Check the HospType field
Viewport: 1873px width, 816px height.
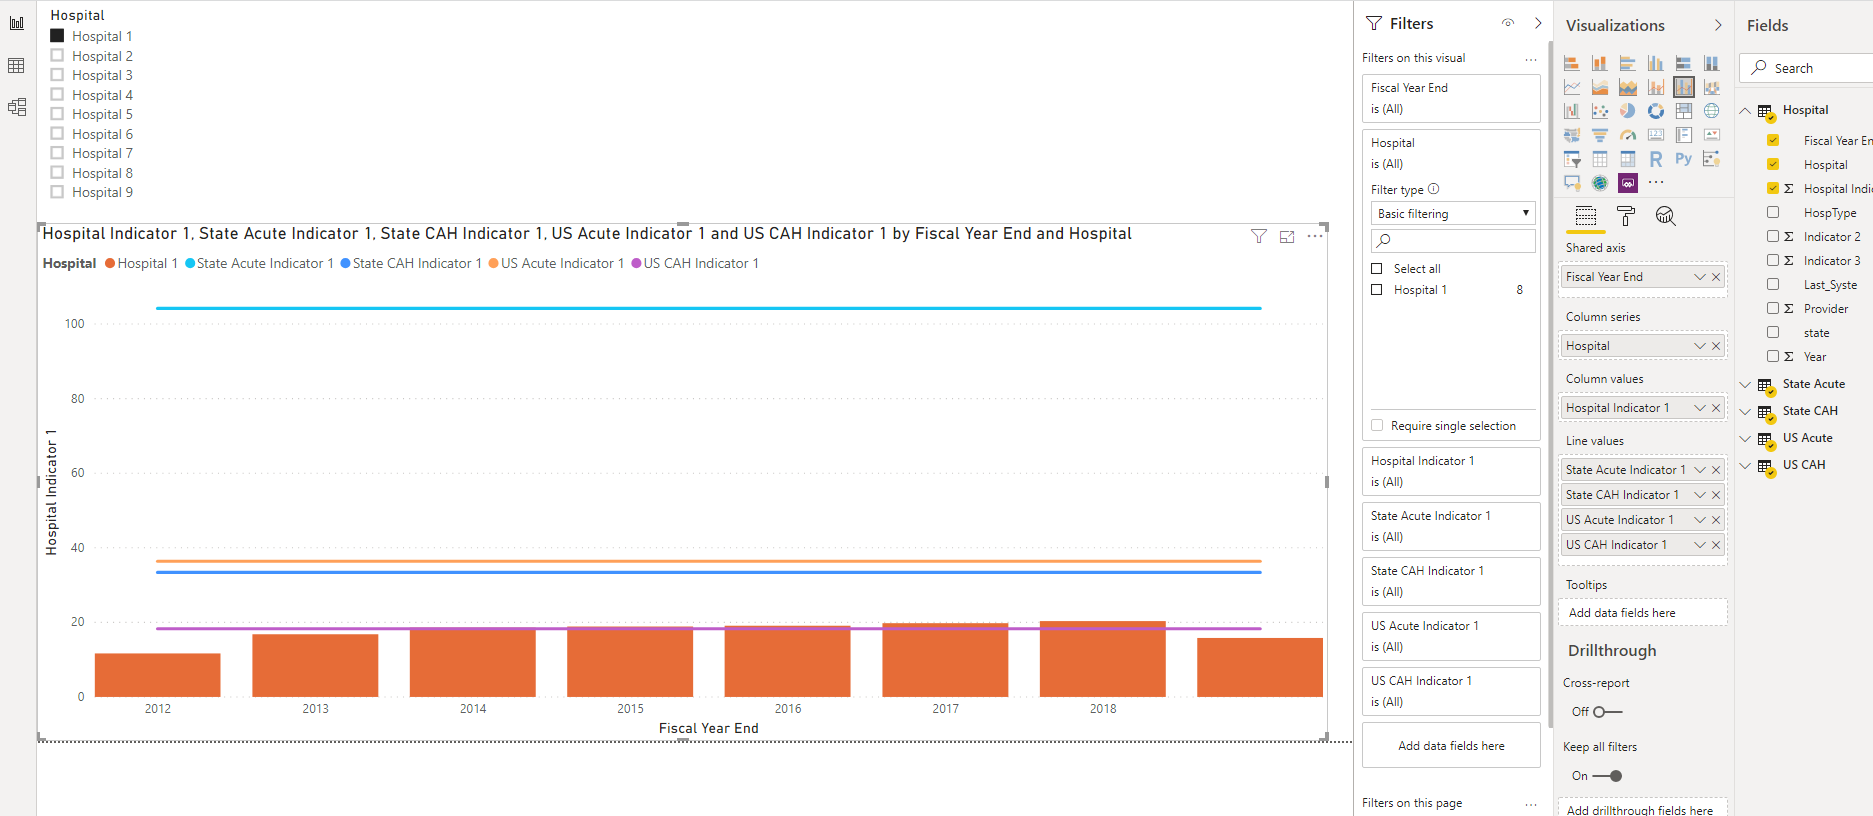pos(1773,212)
